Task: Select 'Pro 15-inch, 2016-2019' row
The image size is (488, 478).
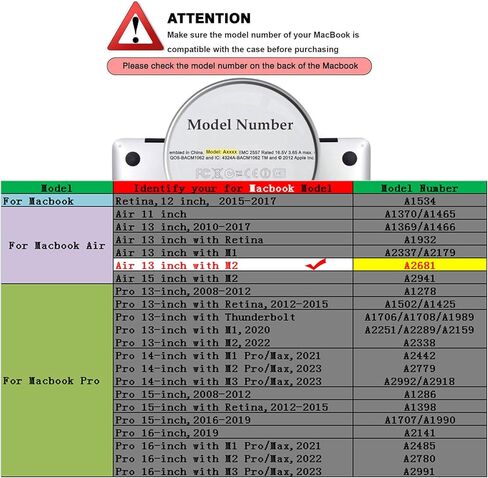Action: pos(233,420)
